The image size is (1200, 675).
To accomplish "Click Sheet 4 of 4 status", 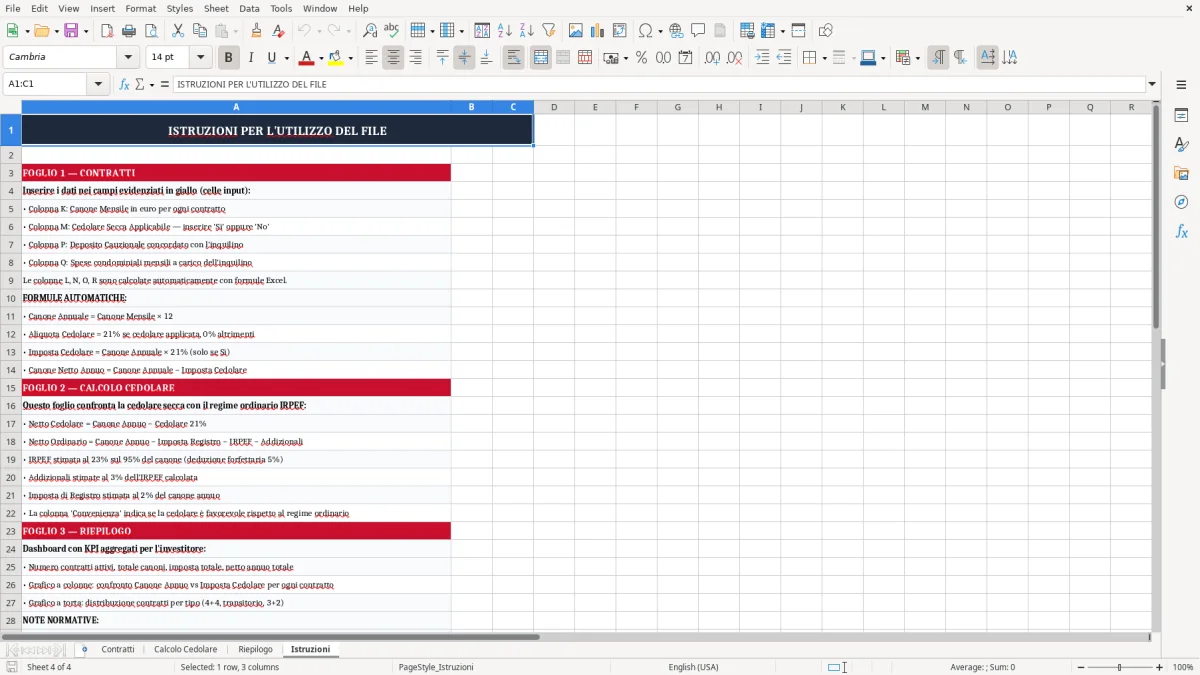I will click(49, 667).
